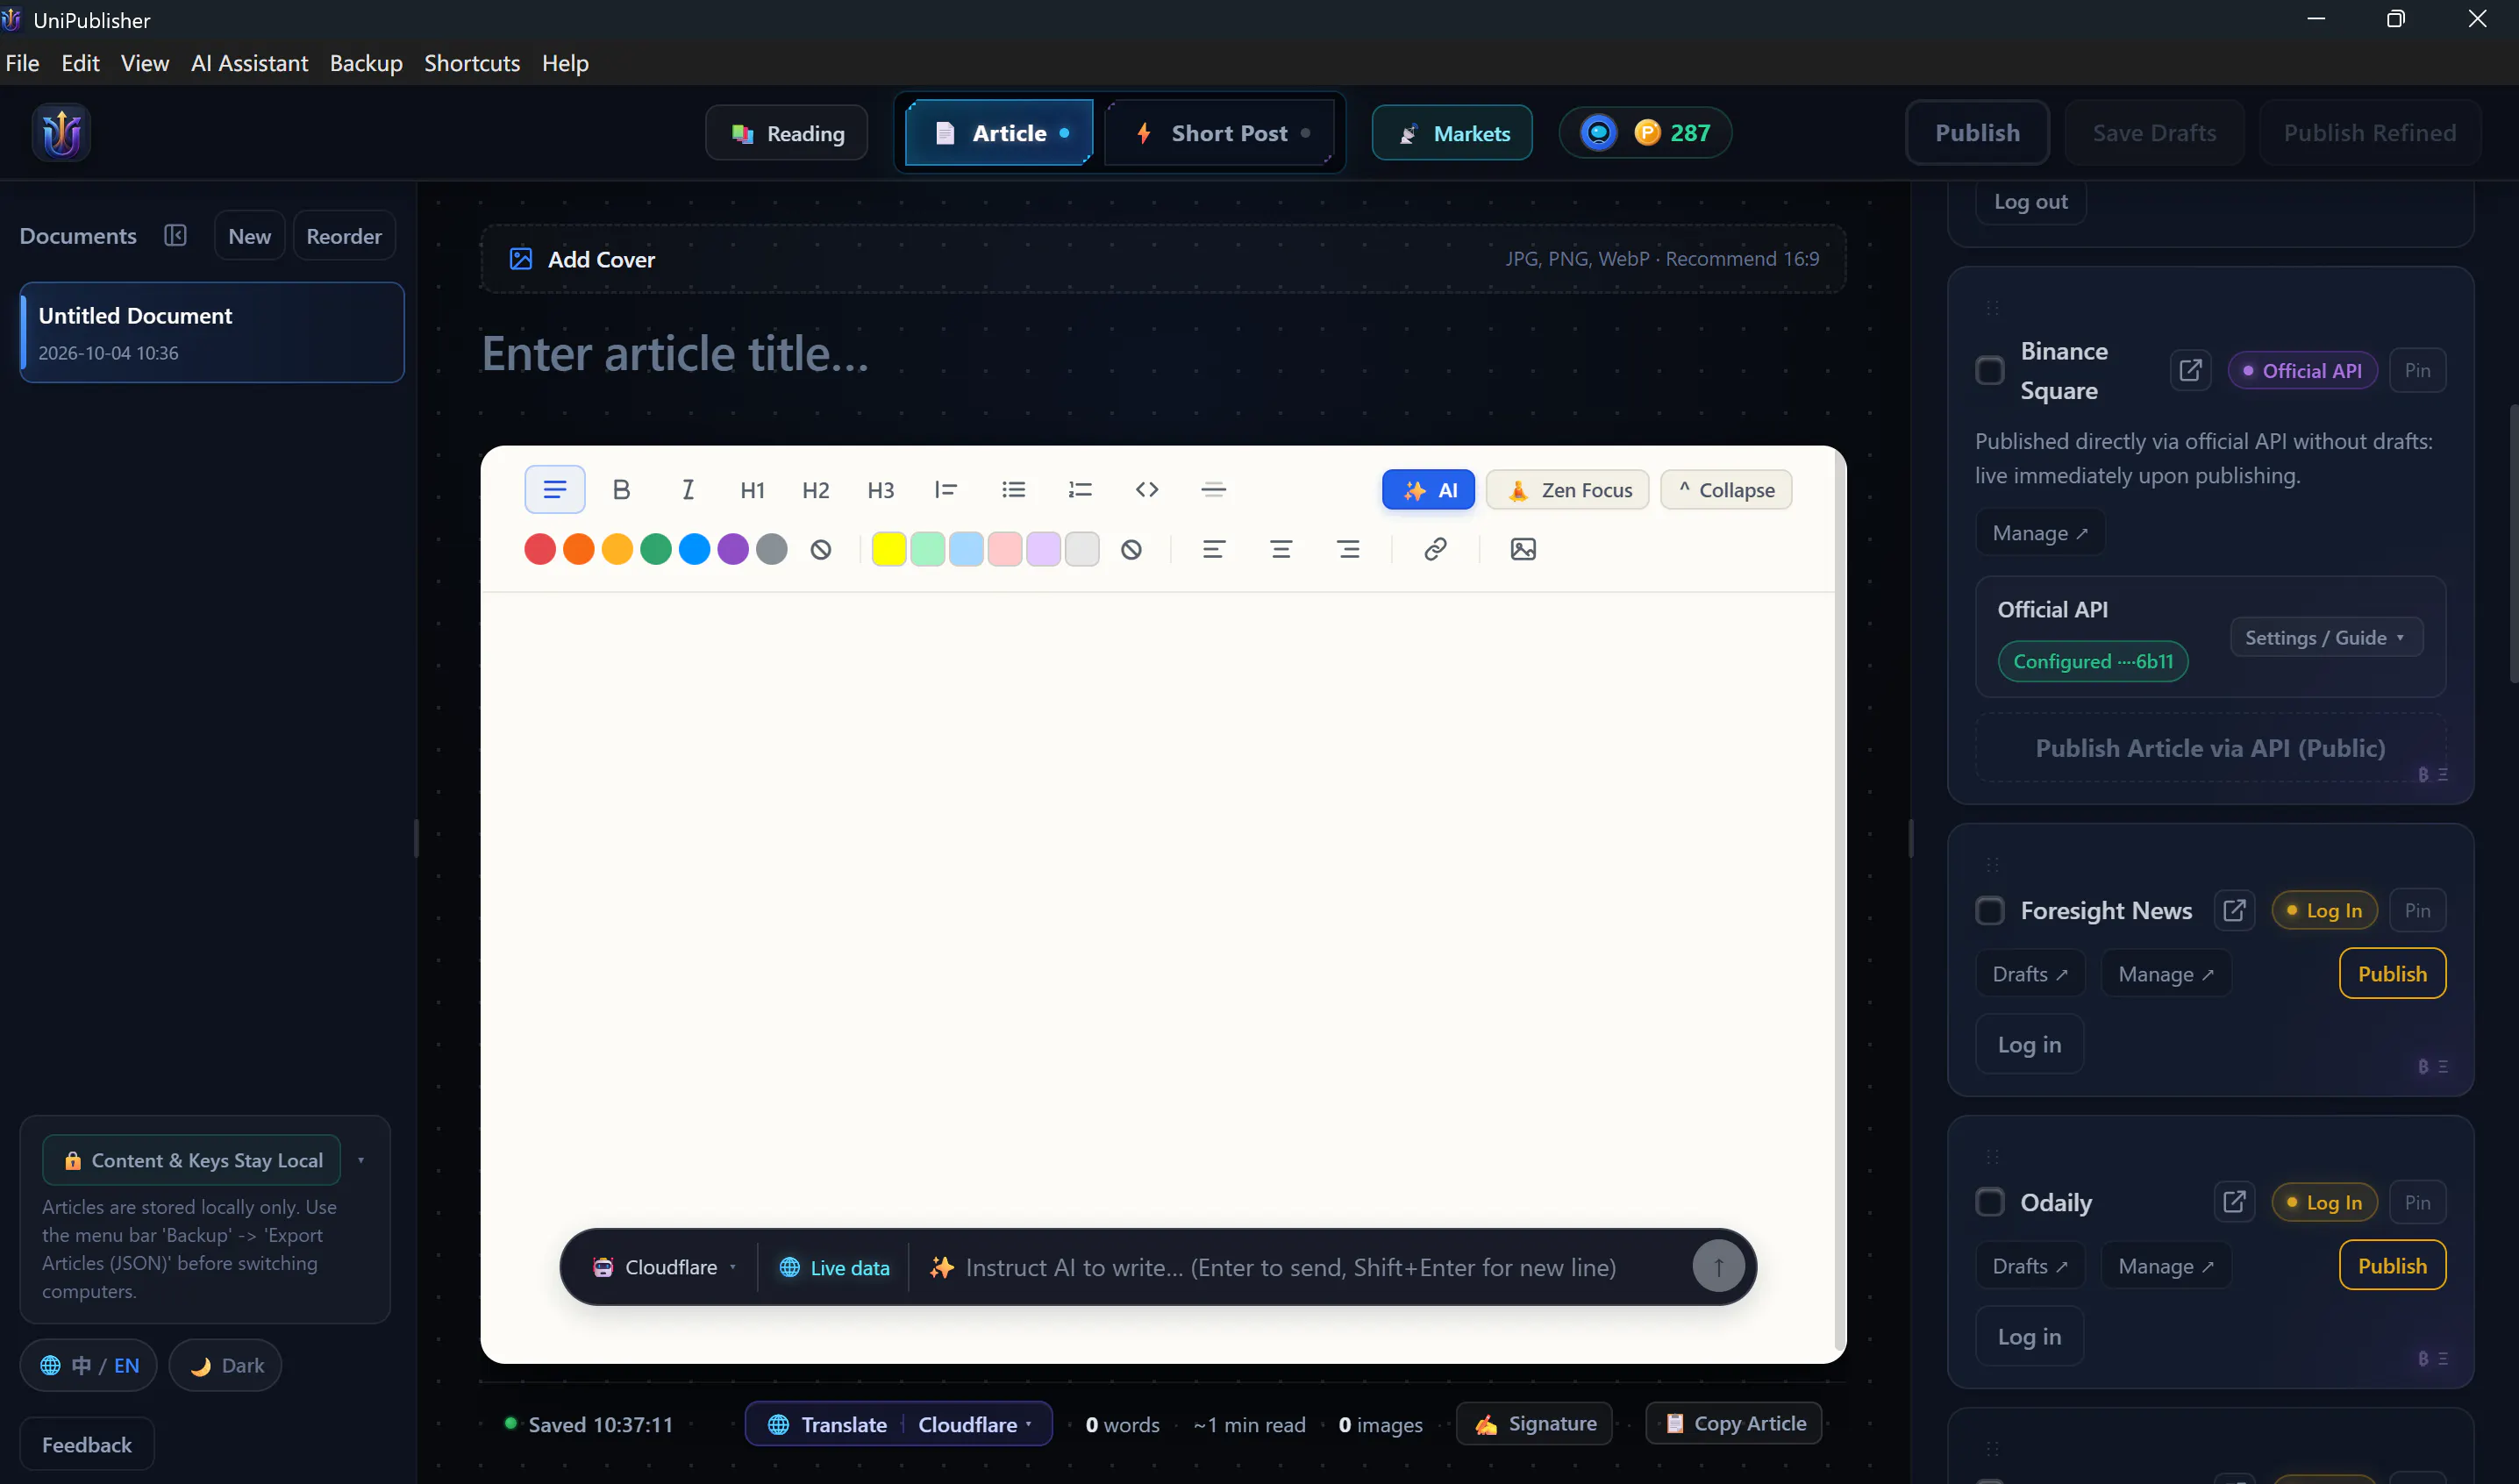Apply italic formatting in editor toolbar
The height and width of the screenshot is (1484, 2519).
point(687,490)
